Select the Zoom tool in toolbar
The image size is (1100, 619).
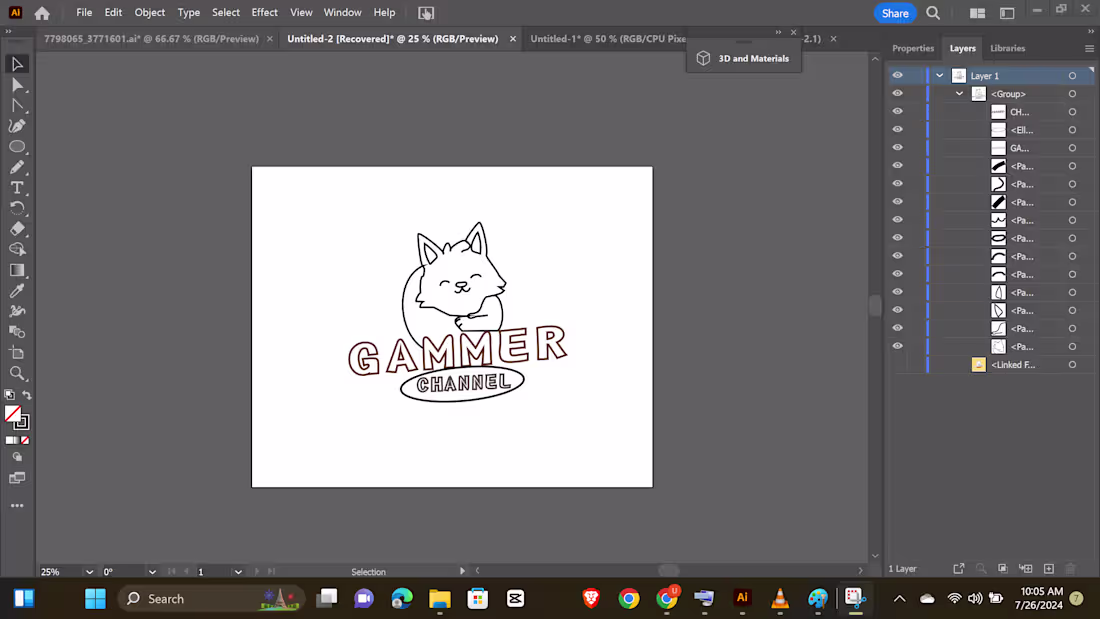tap(17, 373)
